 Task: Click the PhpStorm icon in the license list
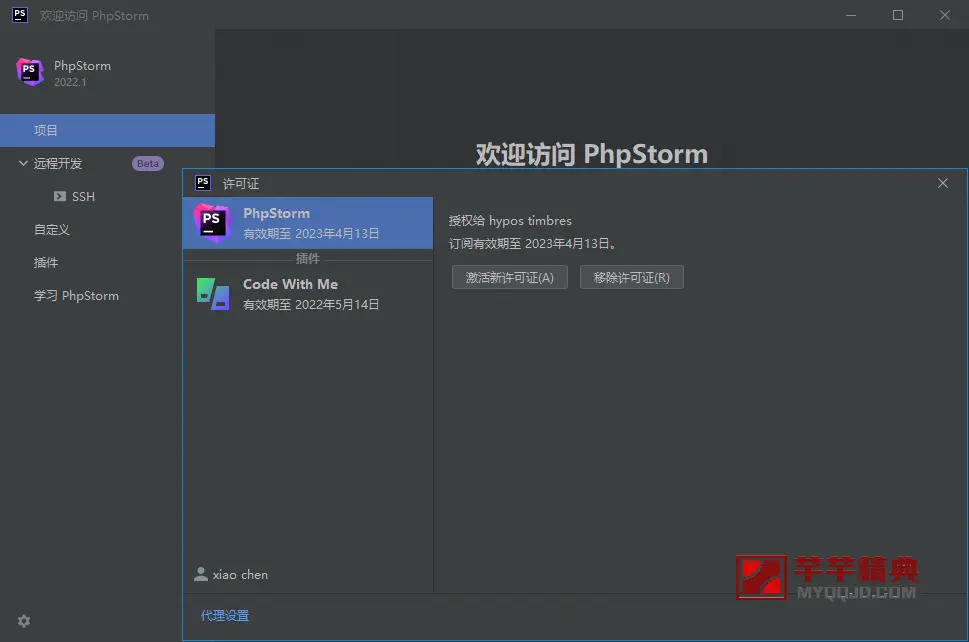click(x=211, y=223)
